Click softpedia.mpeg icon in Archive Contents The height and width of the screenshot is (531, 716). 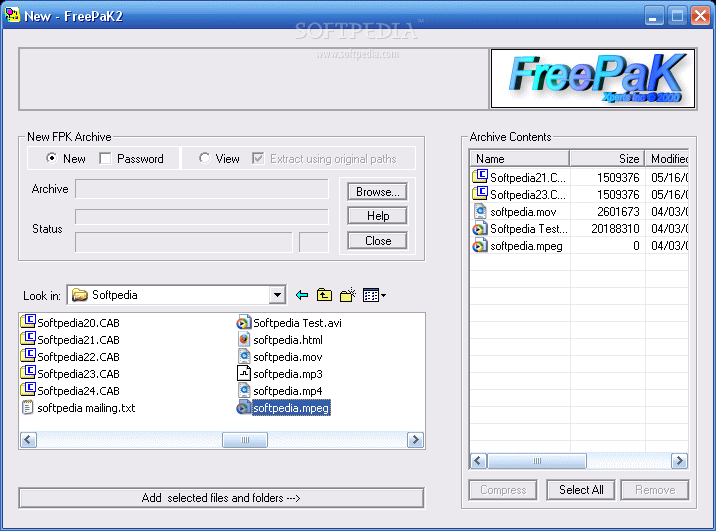tap(480, 245)
